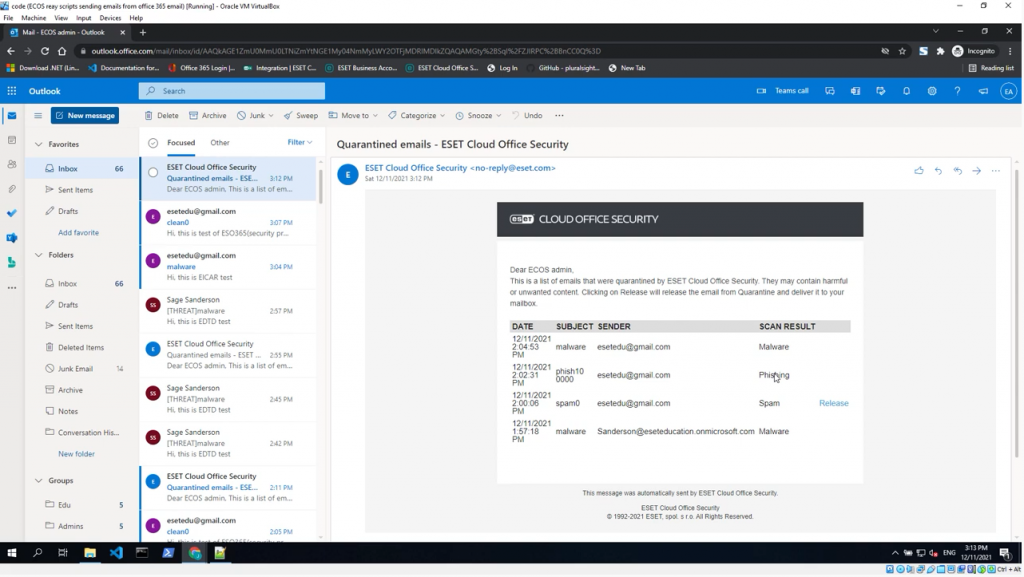The height and width of the screenshot is (577, 1024).
Task: Click Delete in the toolbar
Action: 161,116
